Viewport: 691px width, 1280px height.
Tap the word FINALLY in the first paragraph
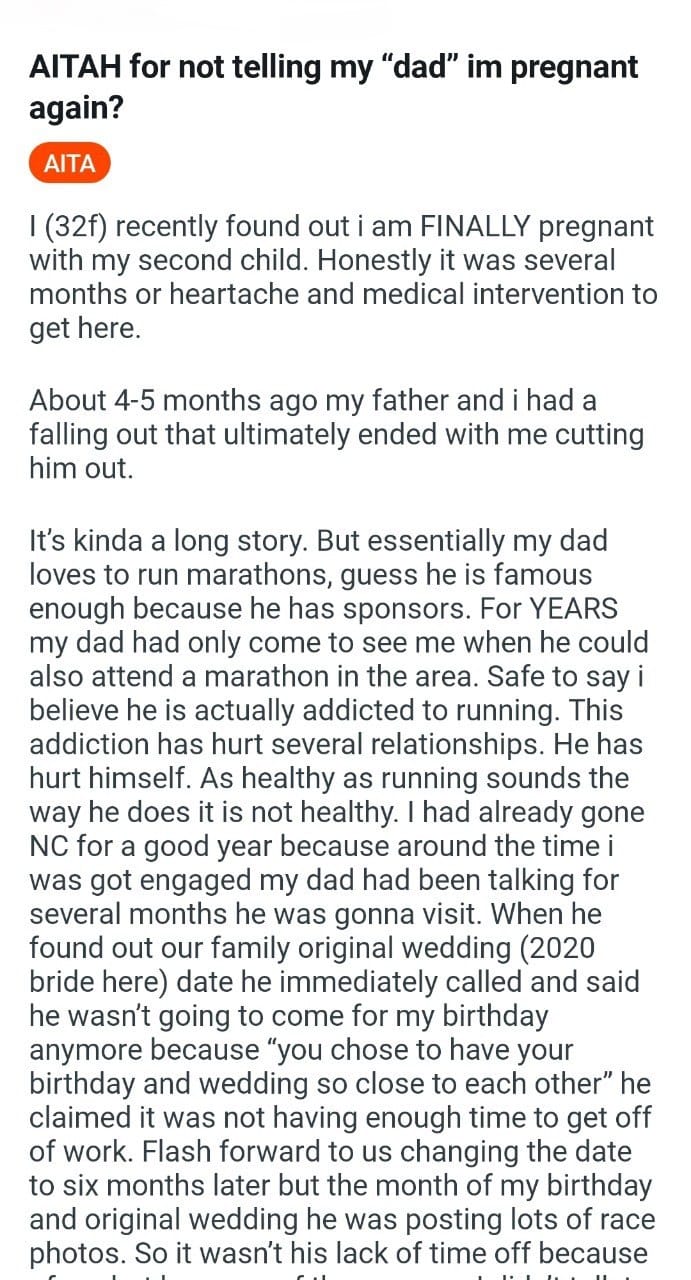[477, 227]
